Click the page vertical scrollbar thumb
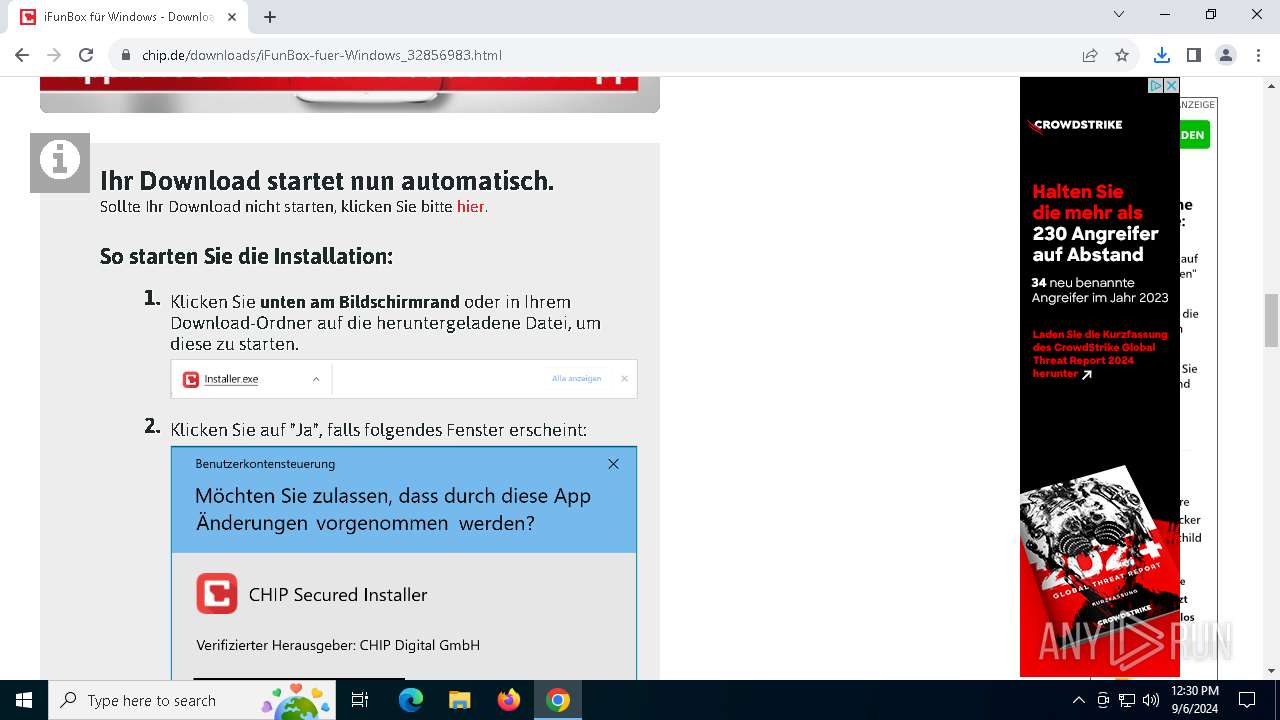The height and width of the screenshot is (720, 1280). point(1271,320)
